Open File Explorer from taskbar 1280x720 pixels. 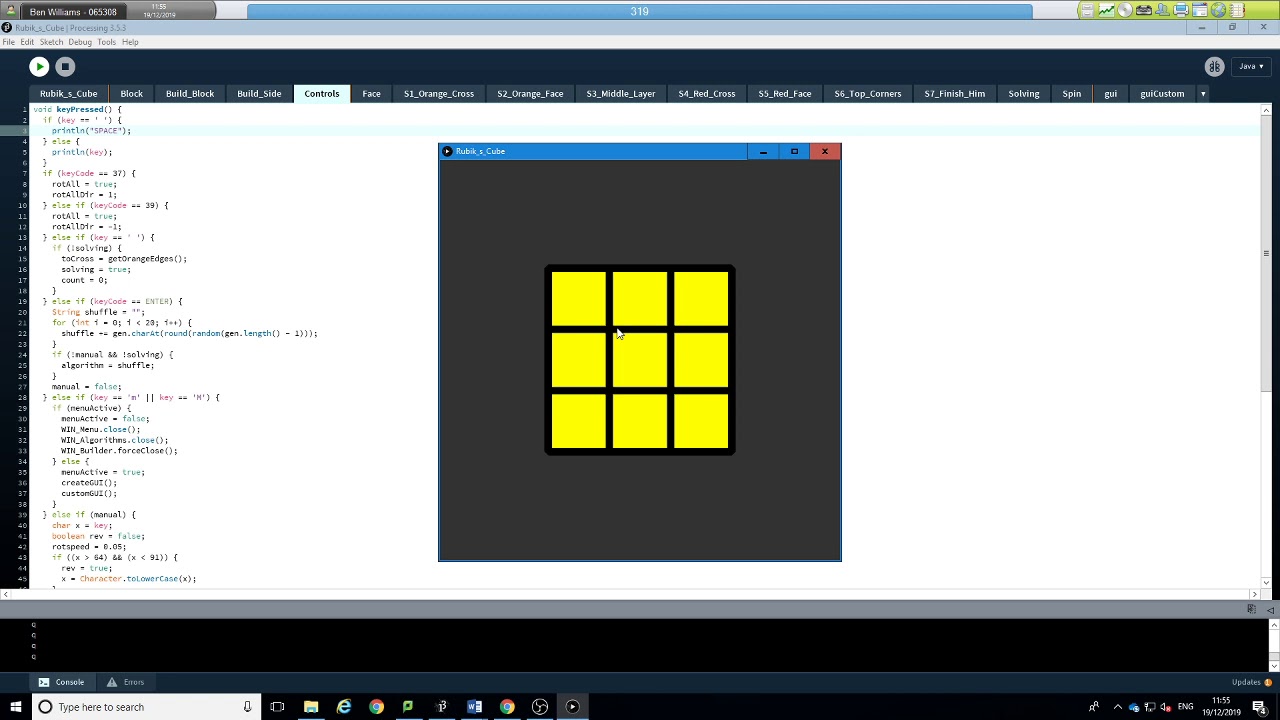pos(311,707)
